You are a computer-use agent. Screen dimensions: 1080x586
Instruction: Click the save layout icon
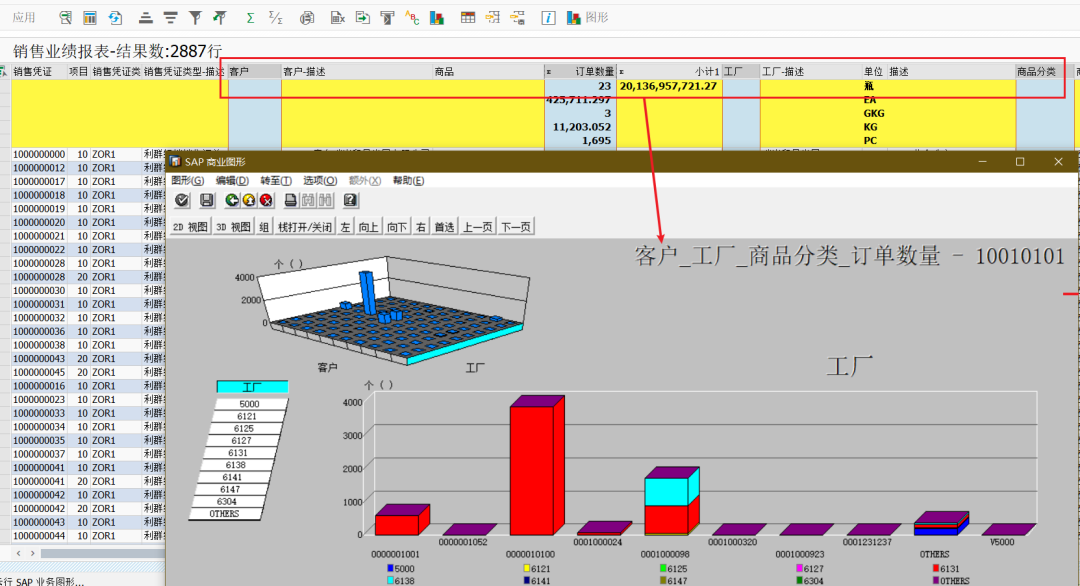[517, 18]
